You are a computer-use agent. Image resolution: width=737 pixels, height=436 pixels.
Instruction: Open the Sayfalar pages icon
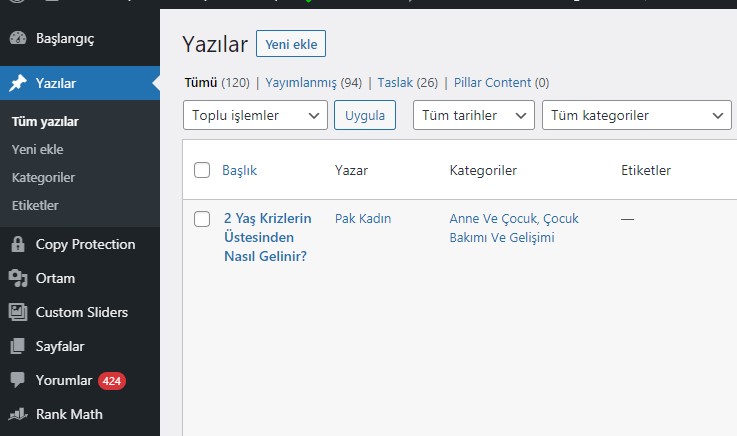click(18, 346)
